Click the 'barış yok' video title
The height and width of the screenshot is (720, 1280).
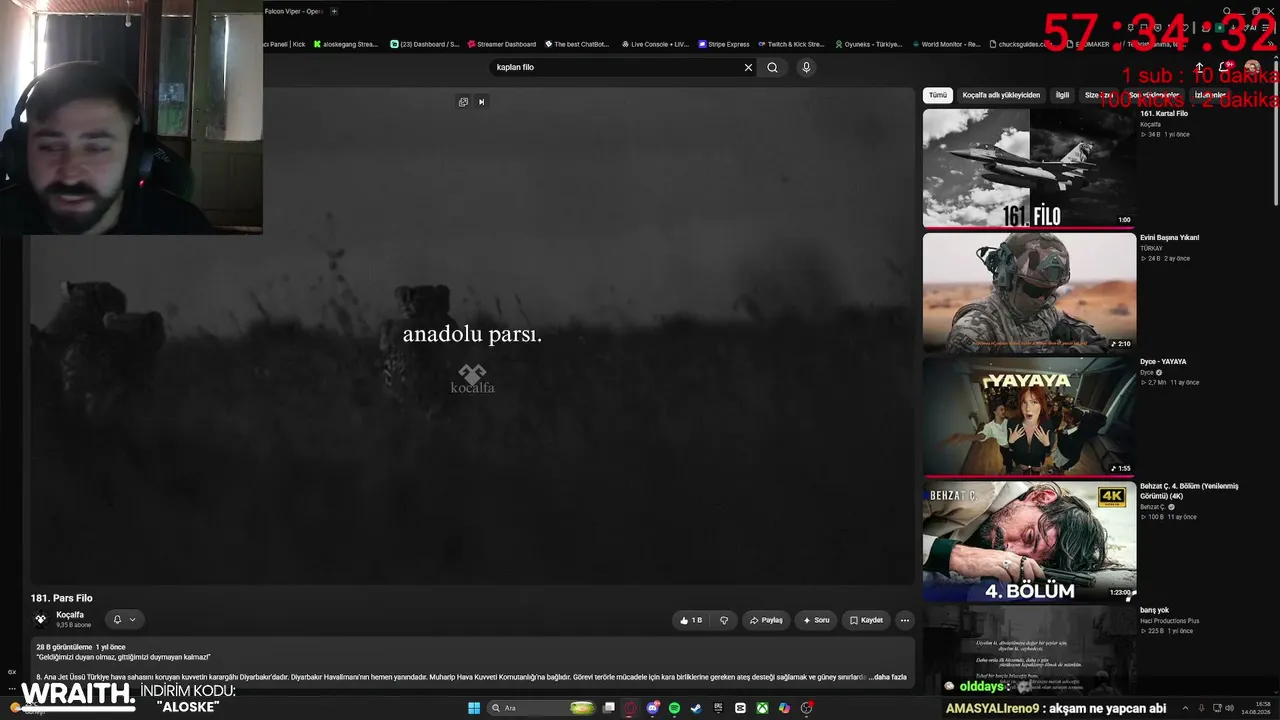coord(1154,610)
